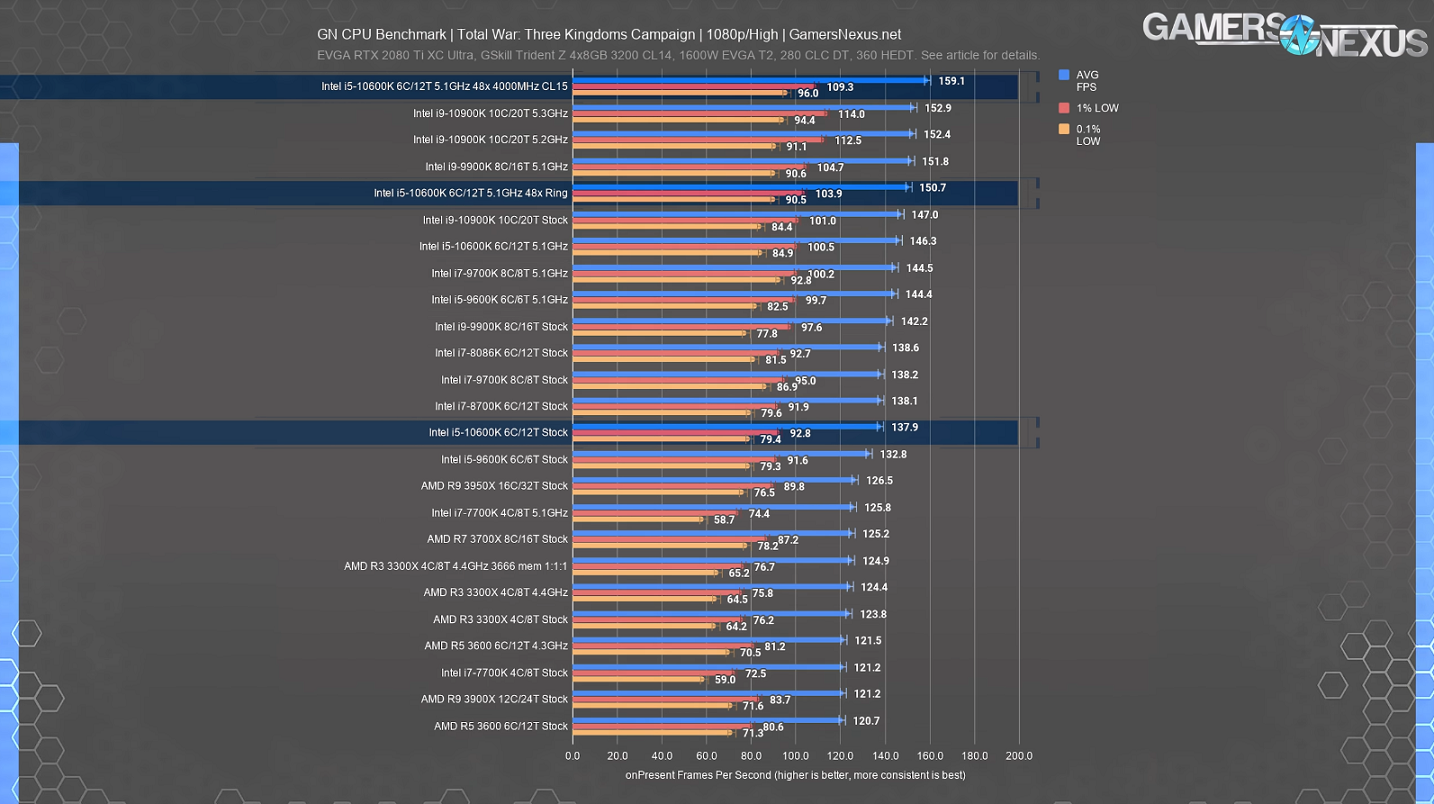Screen dimensions: 1434x804
Task: Click the Intel i5-9600K 6C/6T 5.1GHz label
Action: click(500, 300)
